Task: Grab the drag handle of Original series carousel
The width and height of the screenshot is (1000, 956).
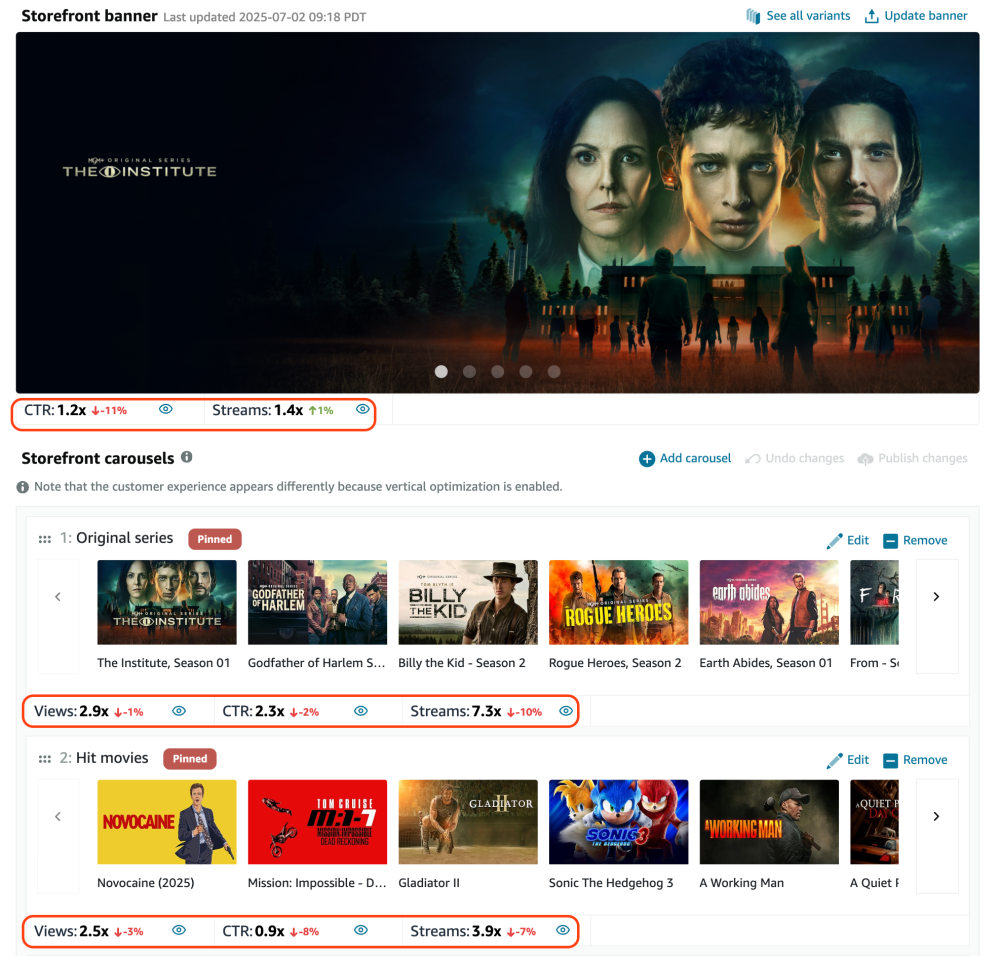Action: [x=45, y=539]
